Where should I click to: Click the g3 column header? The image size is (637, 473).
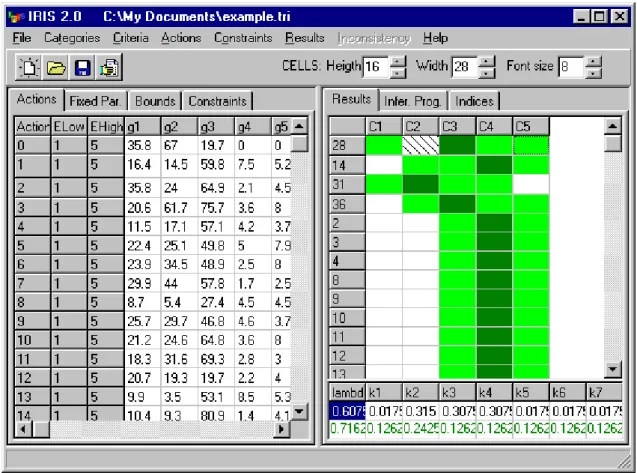(216, 127)
